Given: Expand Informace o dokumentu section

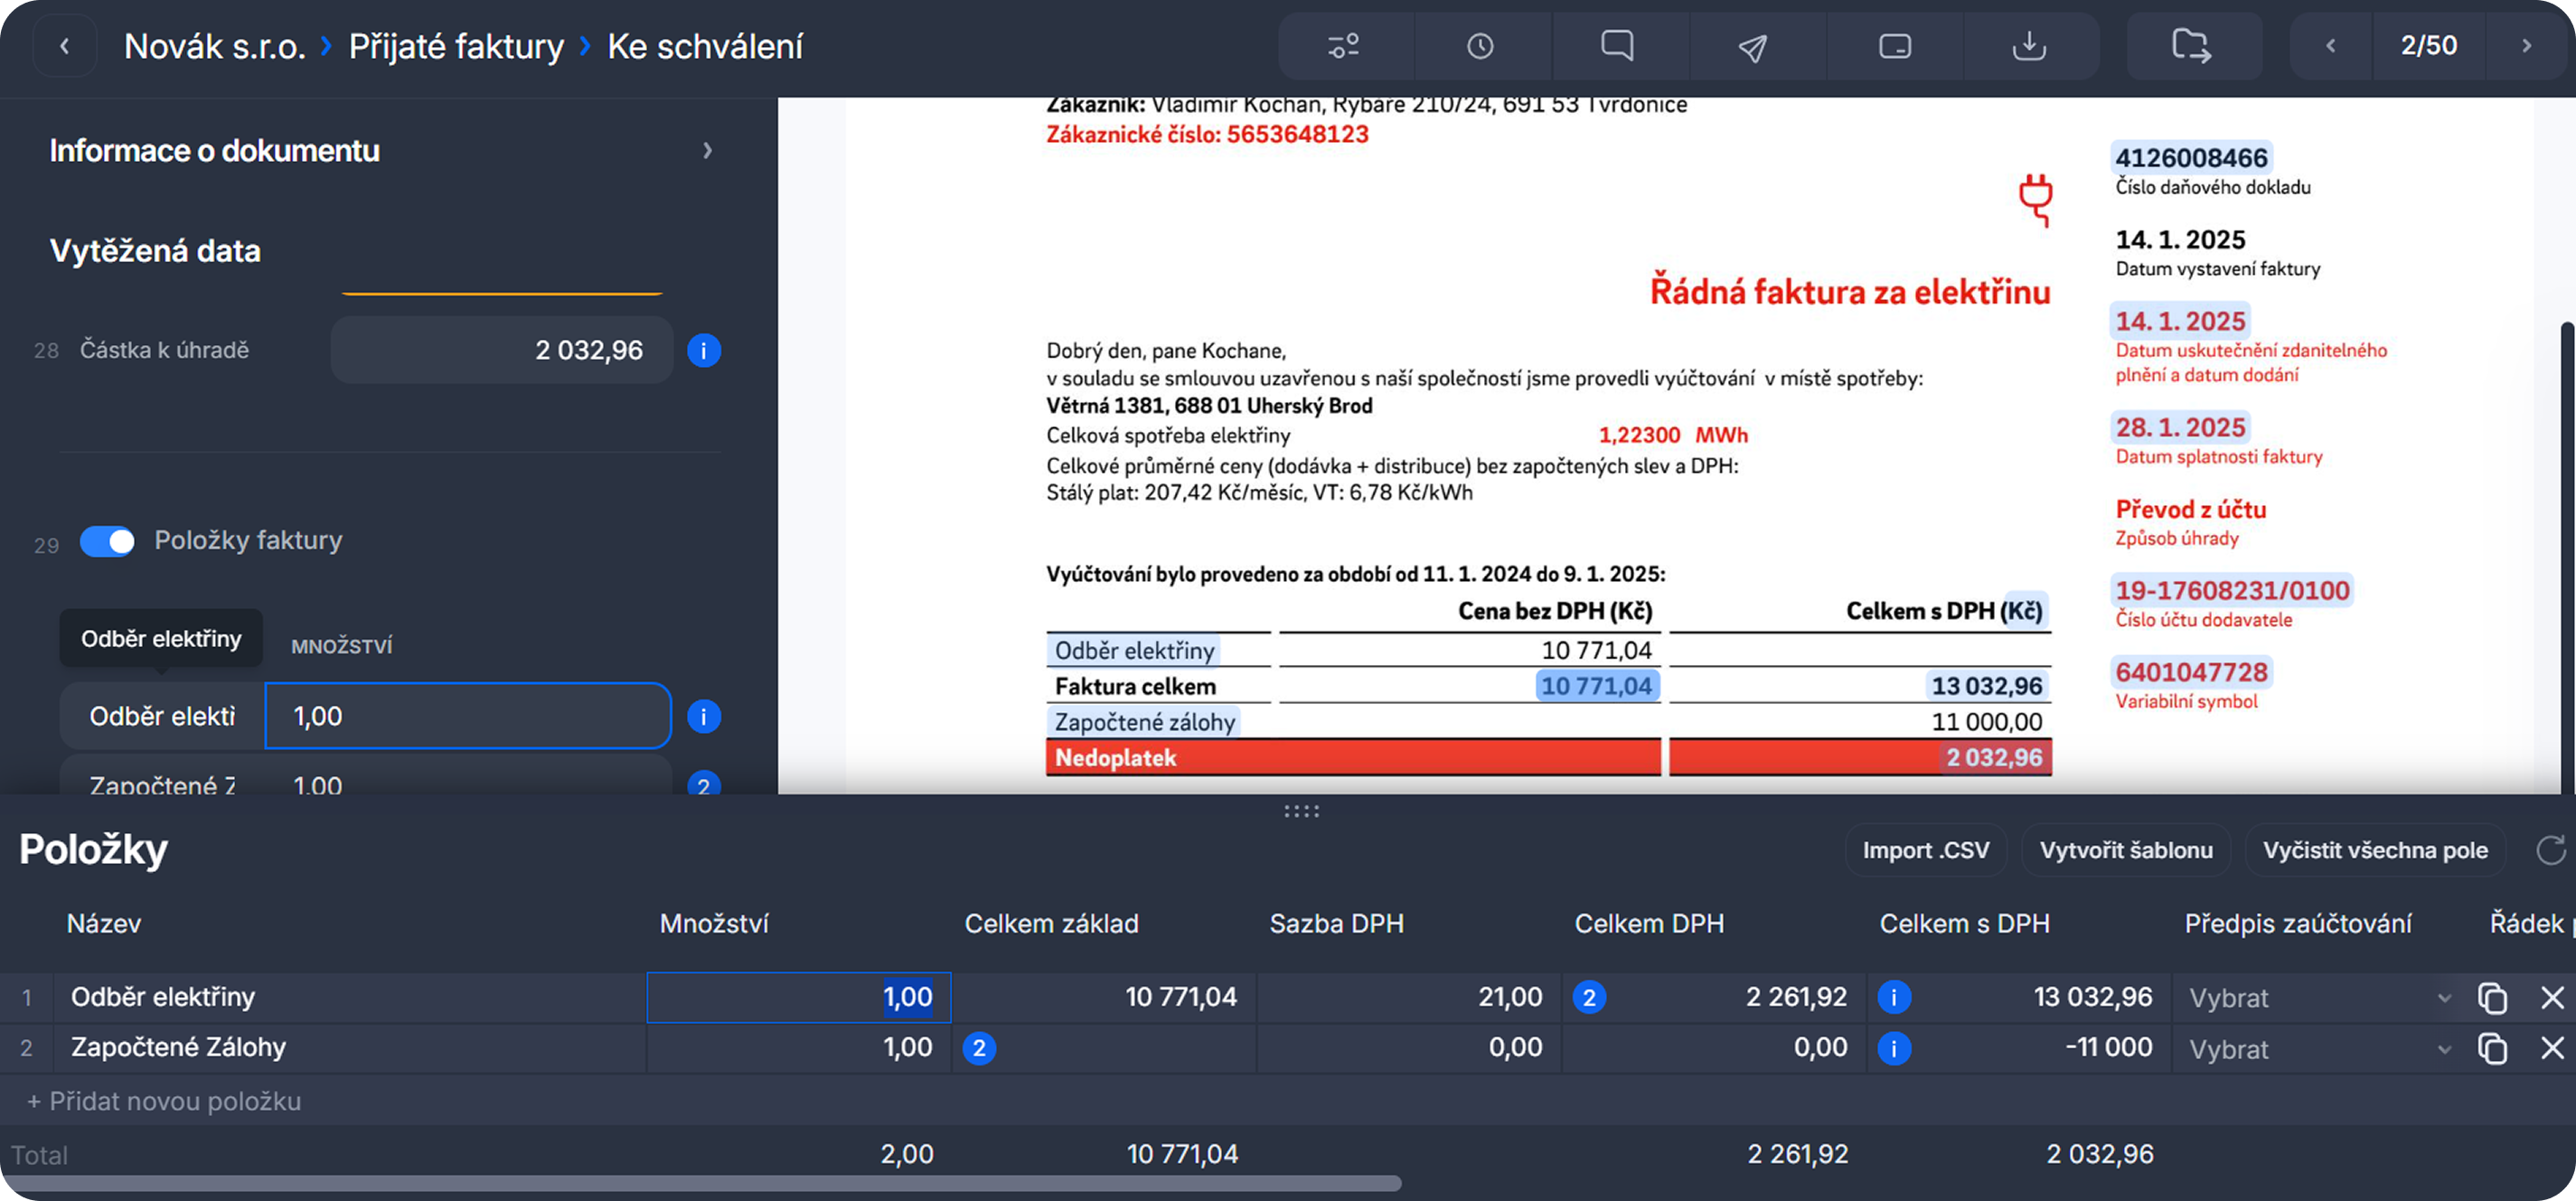Looking at the screenshot, I should (707, 151).
